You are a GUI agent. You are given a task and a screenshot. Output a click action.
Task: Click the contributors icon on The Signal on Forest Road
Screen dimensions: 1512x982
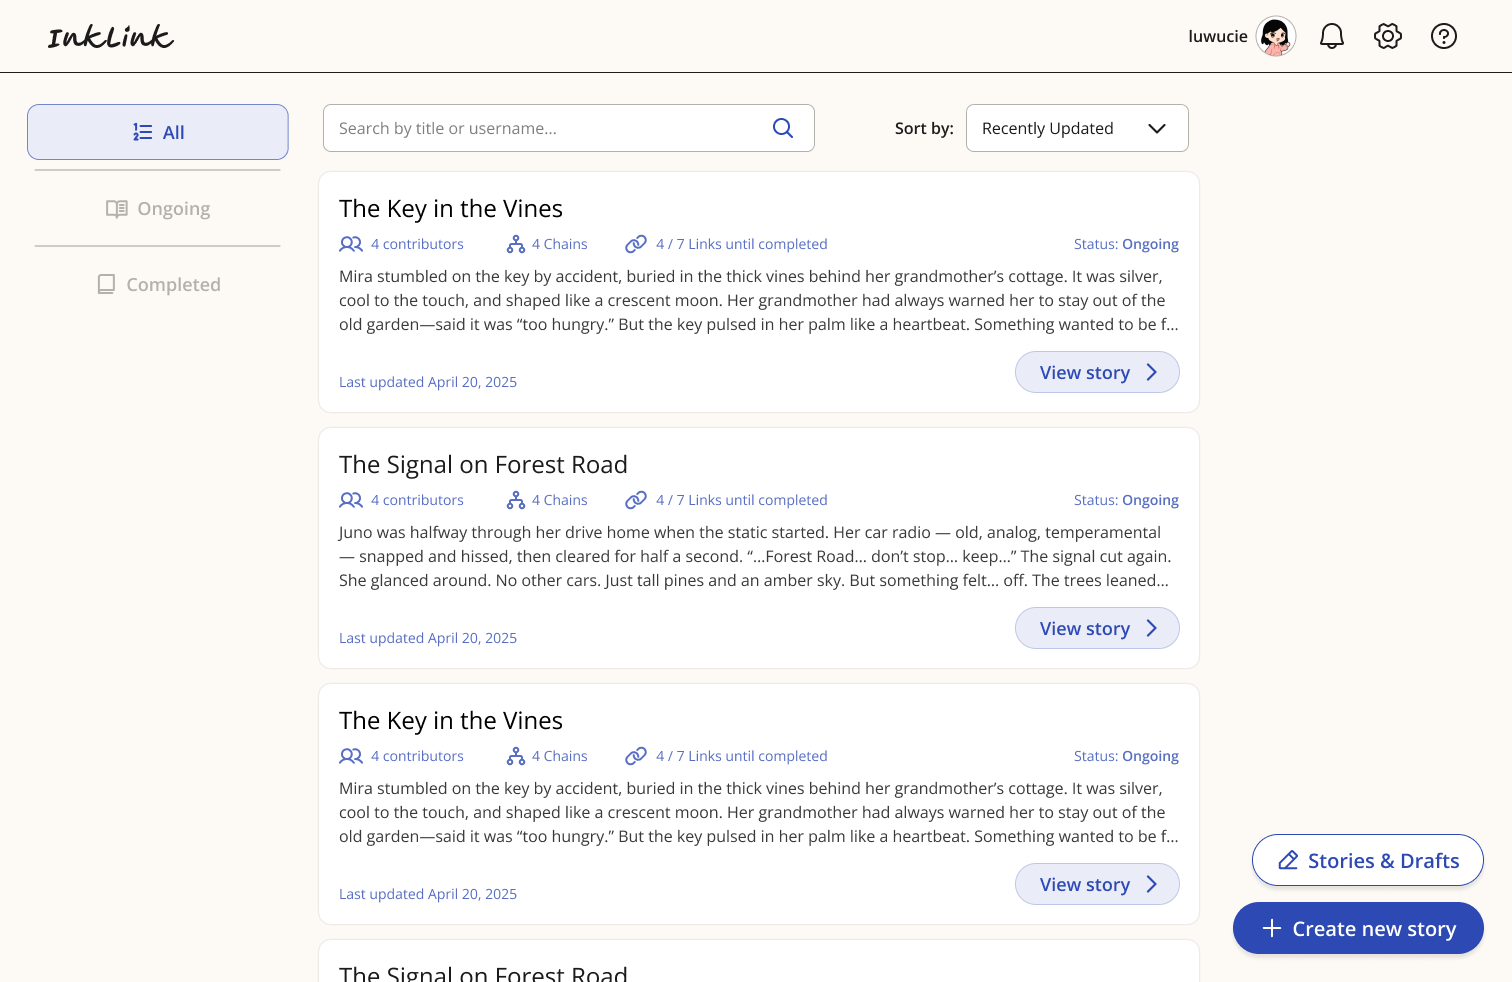tap(351, 499)
